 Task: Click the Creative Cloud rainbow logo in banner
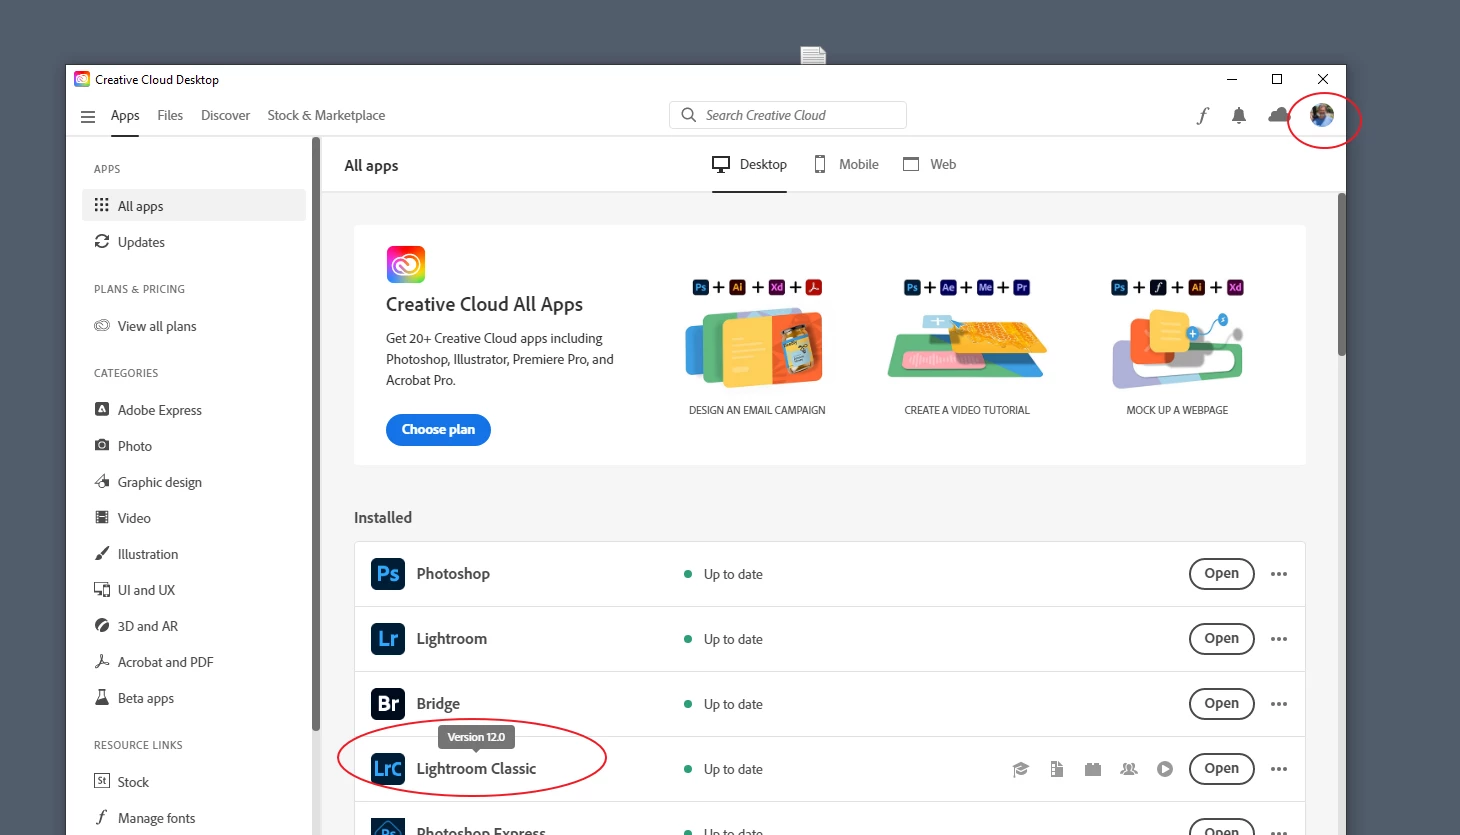pyautogui.click(x=406, y=265)
